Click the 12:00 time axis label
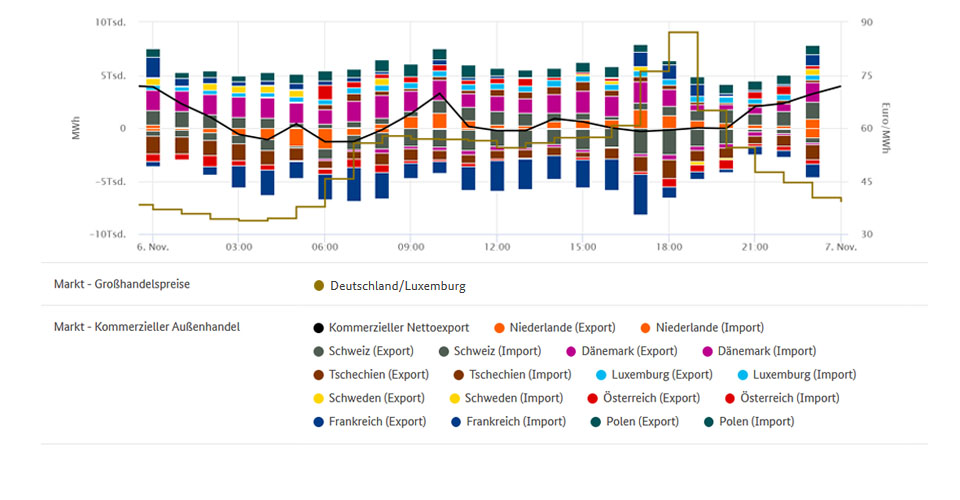 point(497,247)
